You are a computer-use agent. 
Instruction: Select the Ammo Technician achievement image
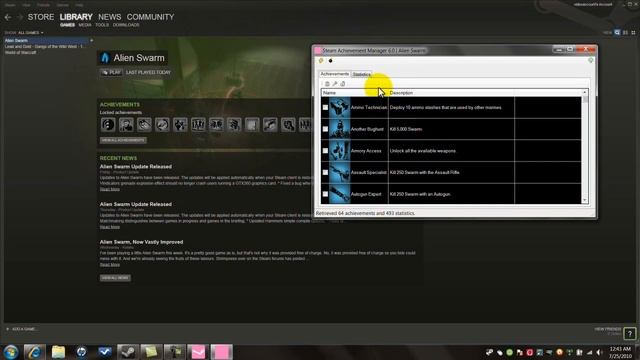pos(340,107)
